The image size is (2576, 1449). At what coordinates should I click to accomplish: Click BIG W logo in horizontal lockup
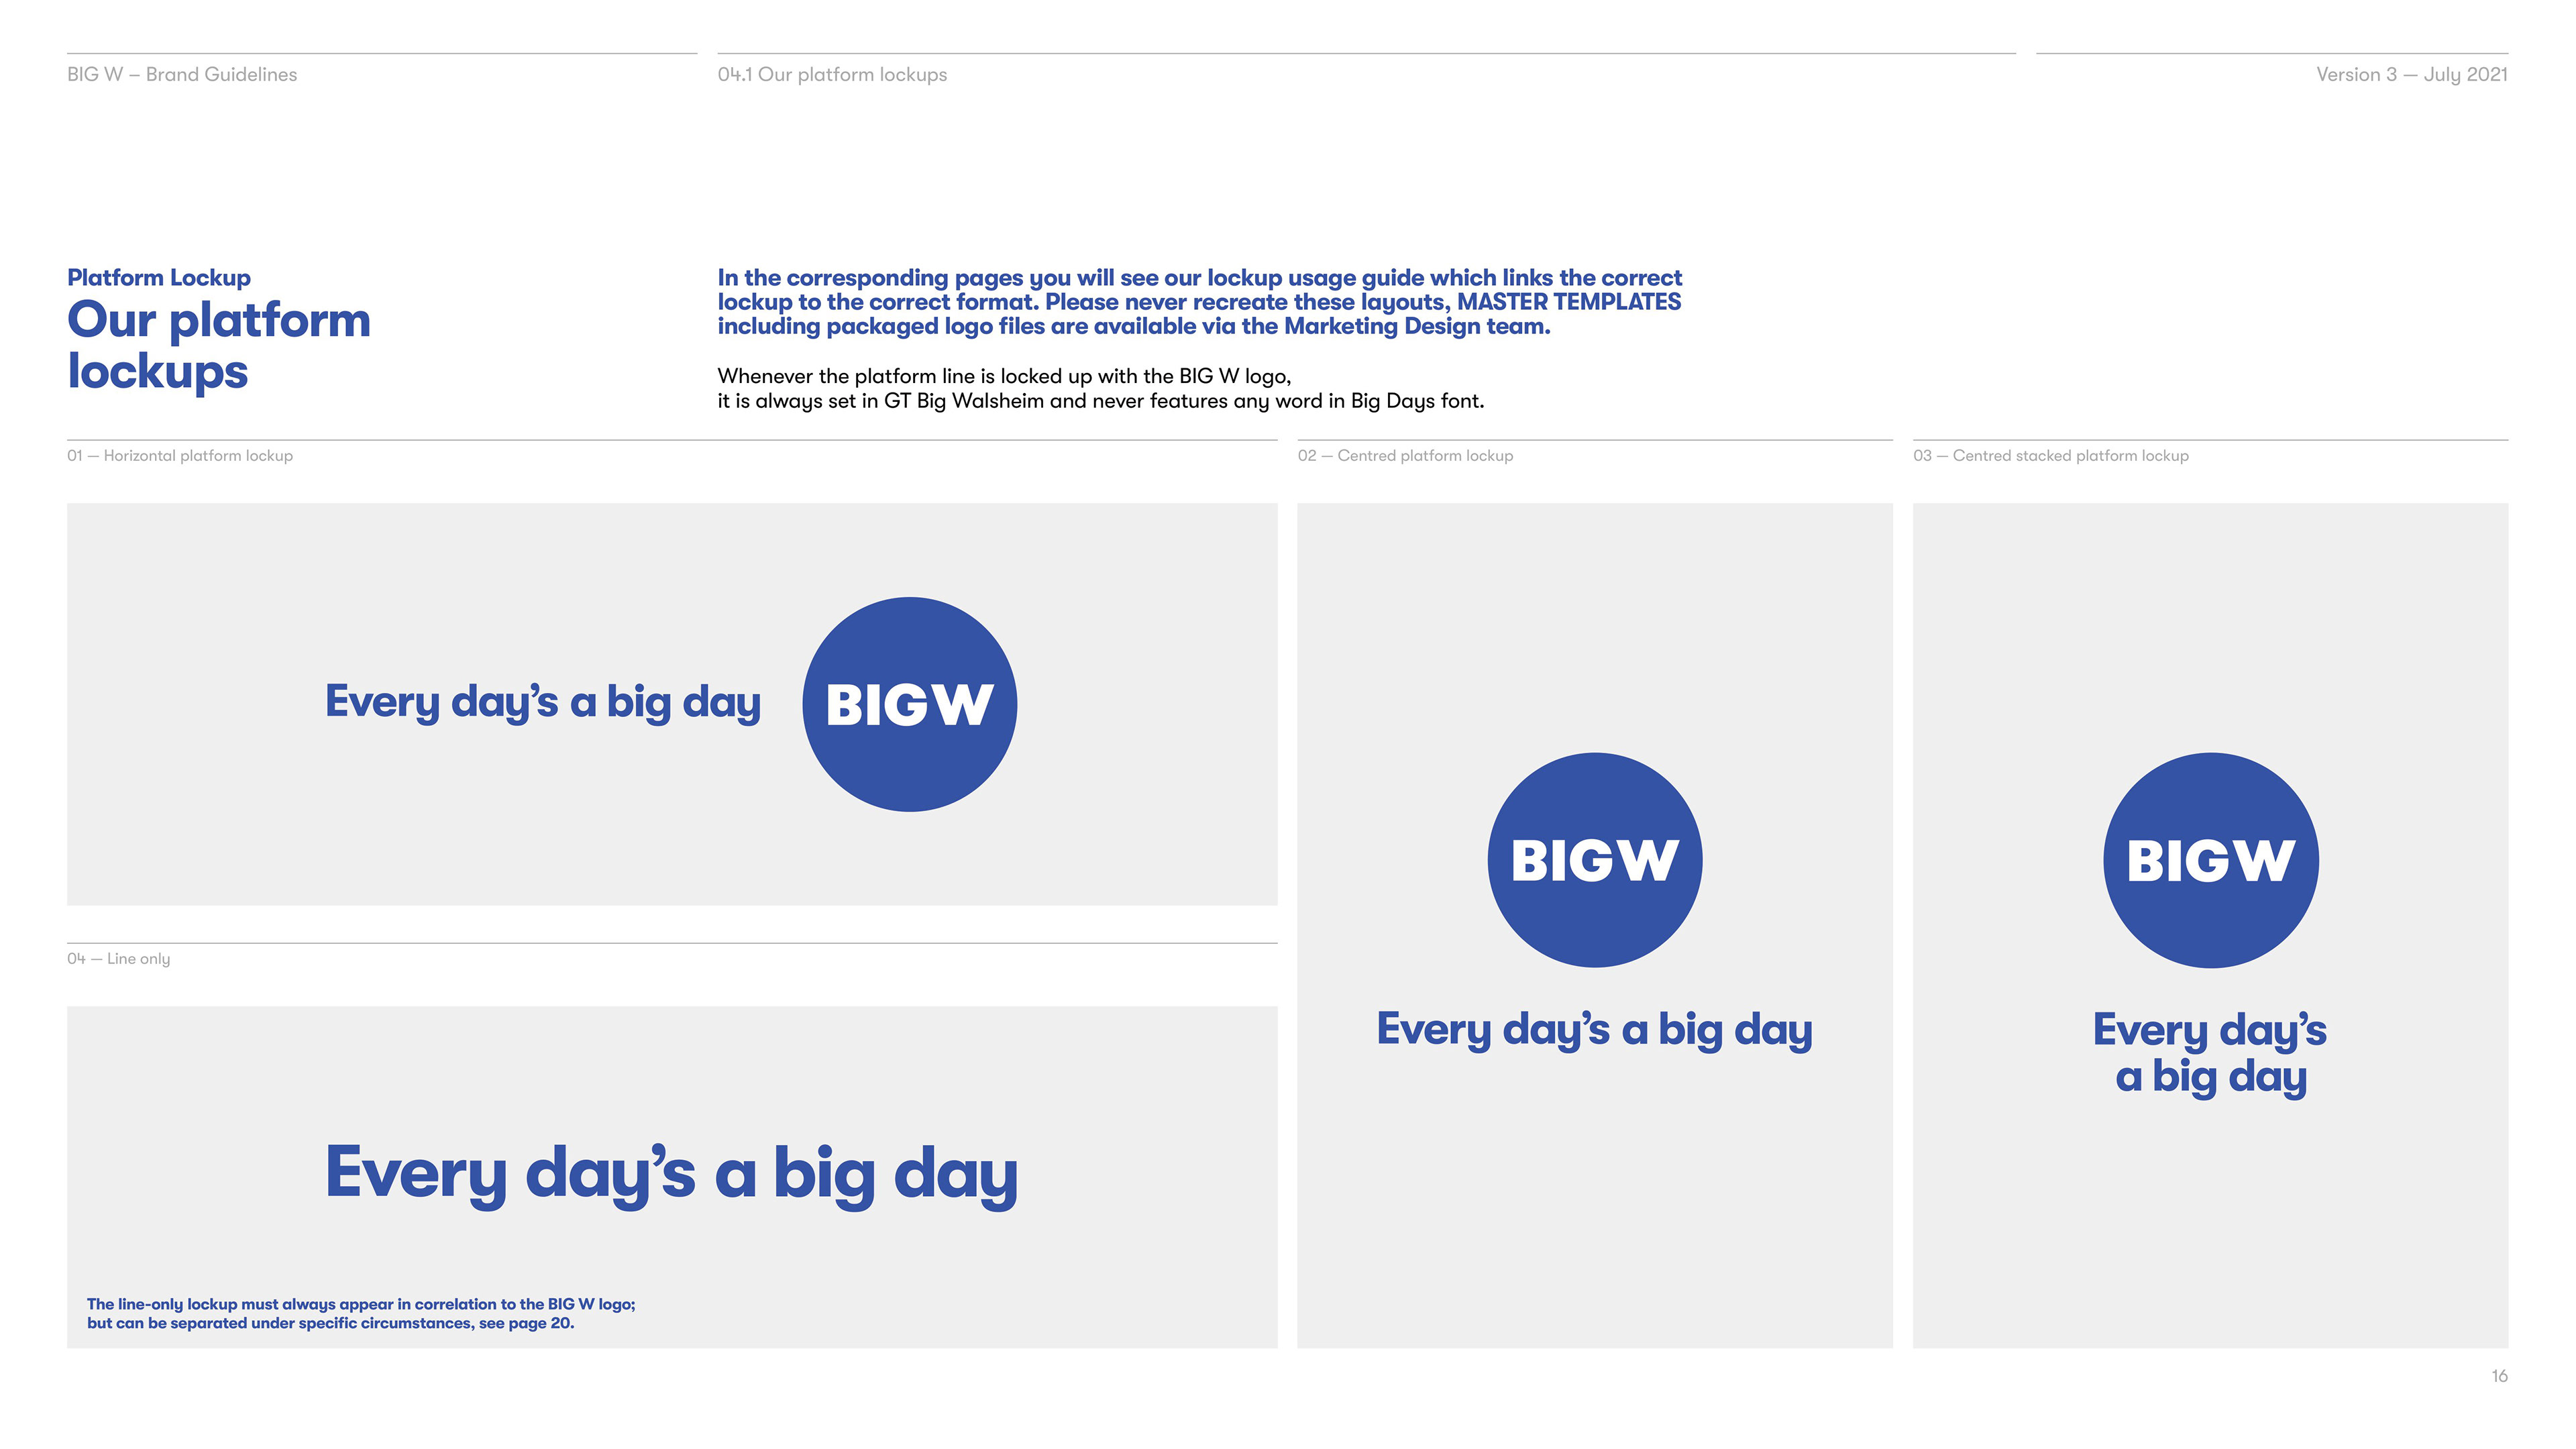[909, 704]
